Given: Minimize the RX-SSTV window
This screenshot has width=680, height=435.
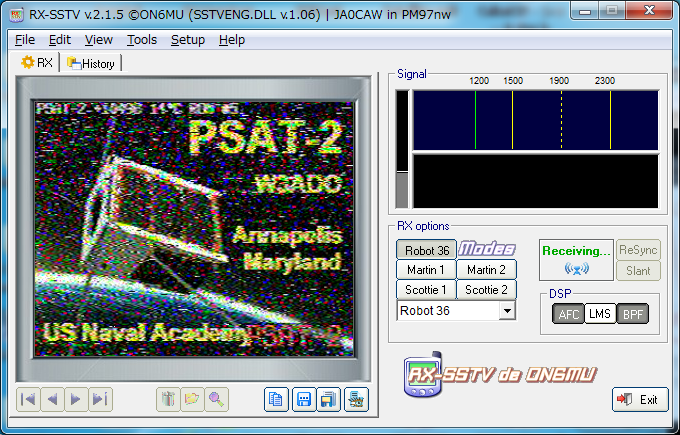Looking at the screenshot, I should click(x=585, y=11).
